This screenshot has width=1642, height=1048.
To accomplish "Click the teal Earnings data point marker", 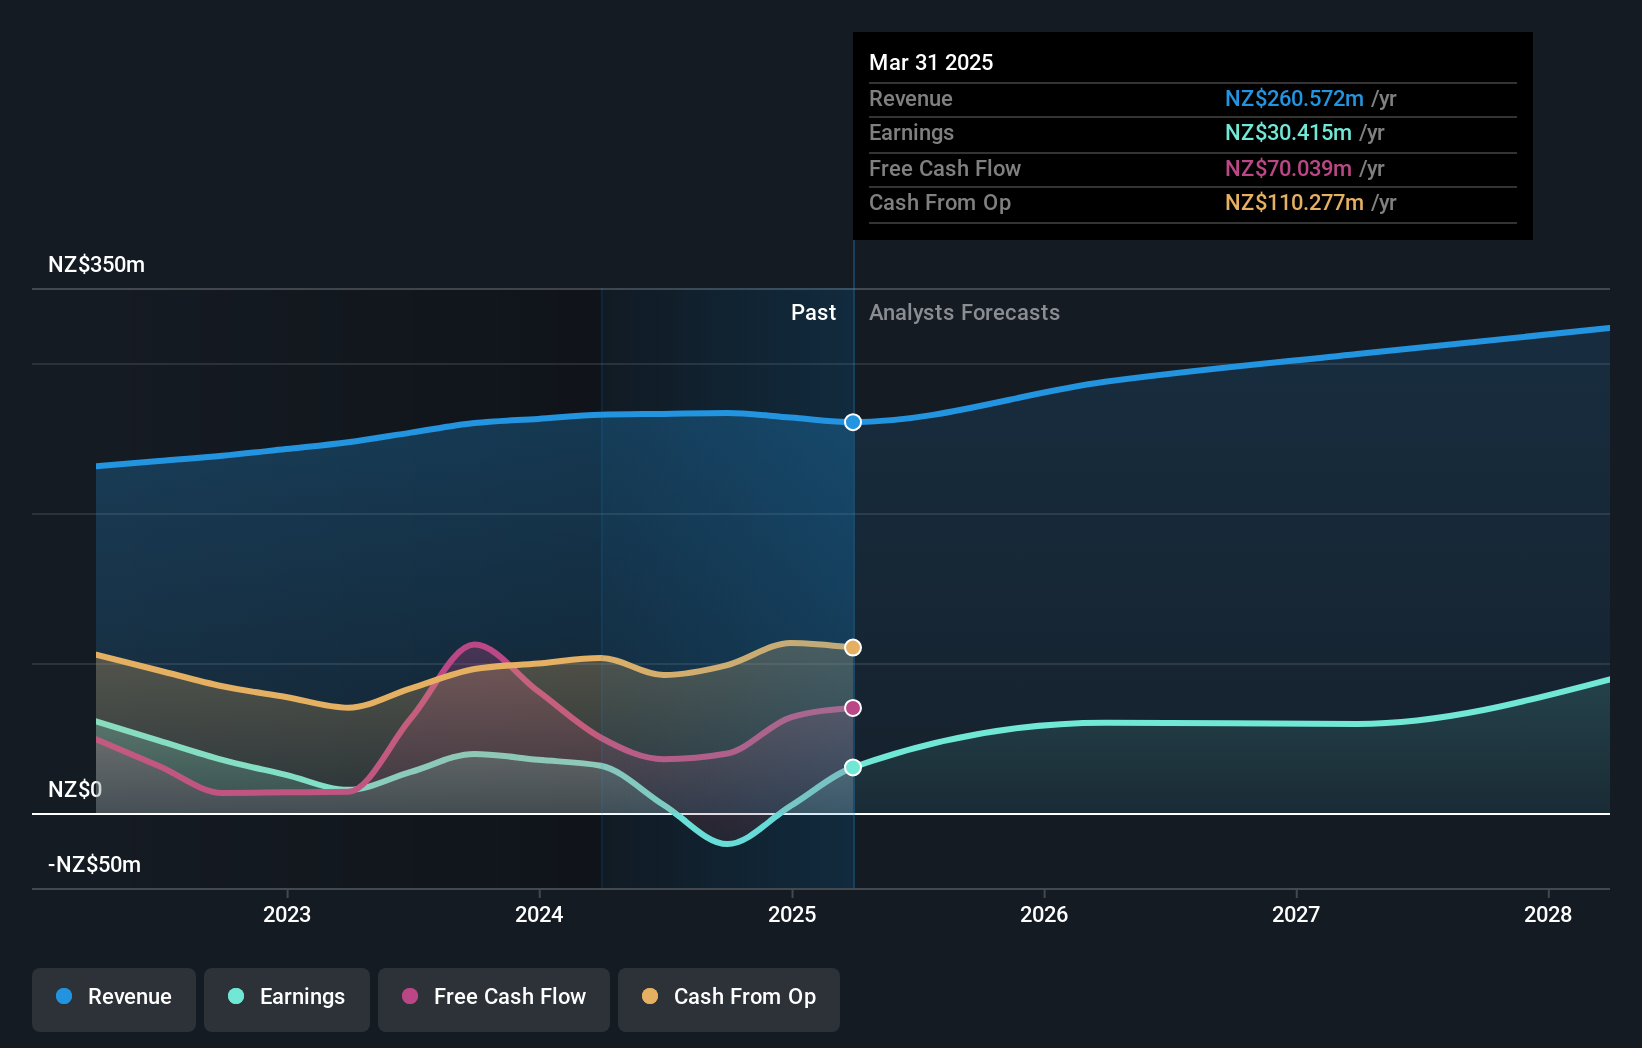I will 853,767.
